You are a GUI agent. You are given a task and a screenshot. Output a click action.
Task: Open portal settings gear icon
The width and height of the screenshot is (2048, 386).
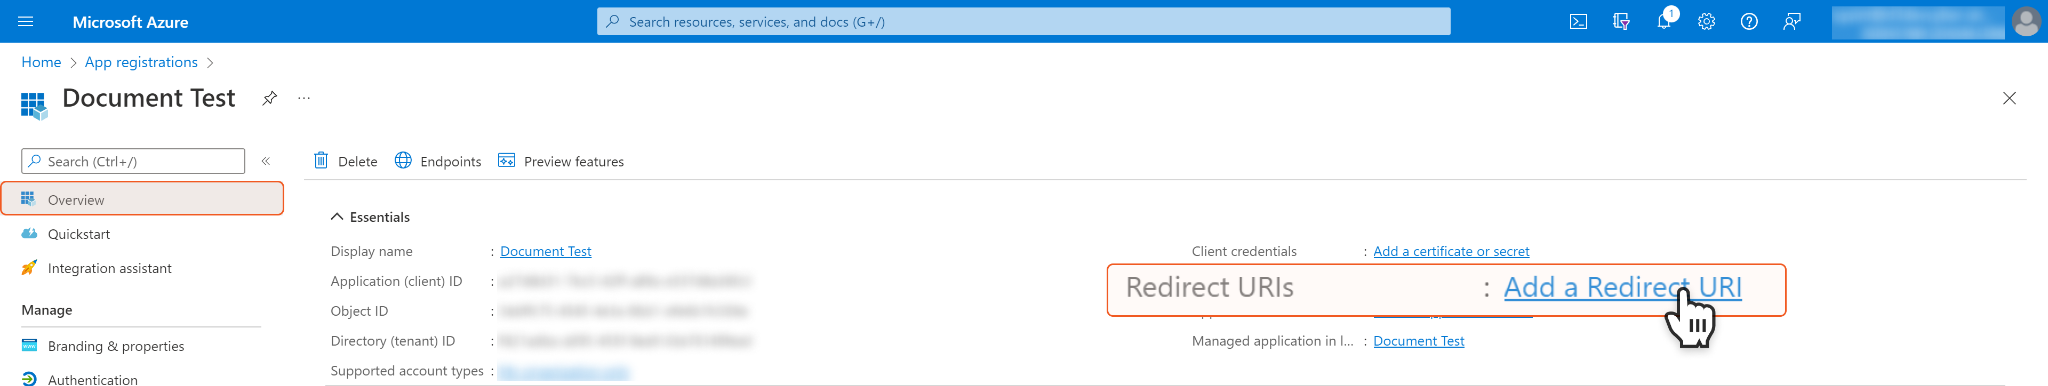click(1706, 21)
